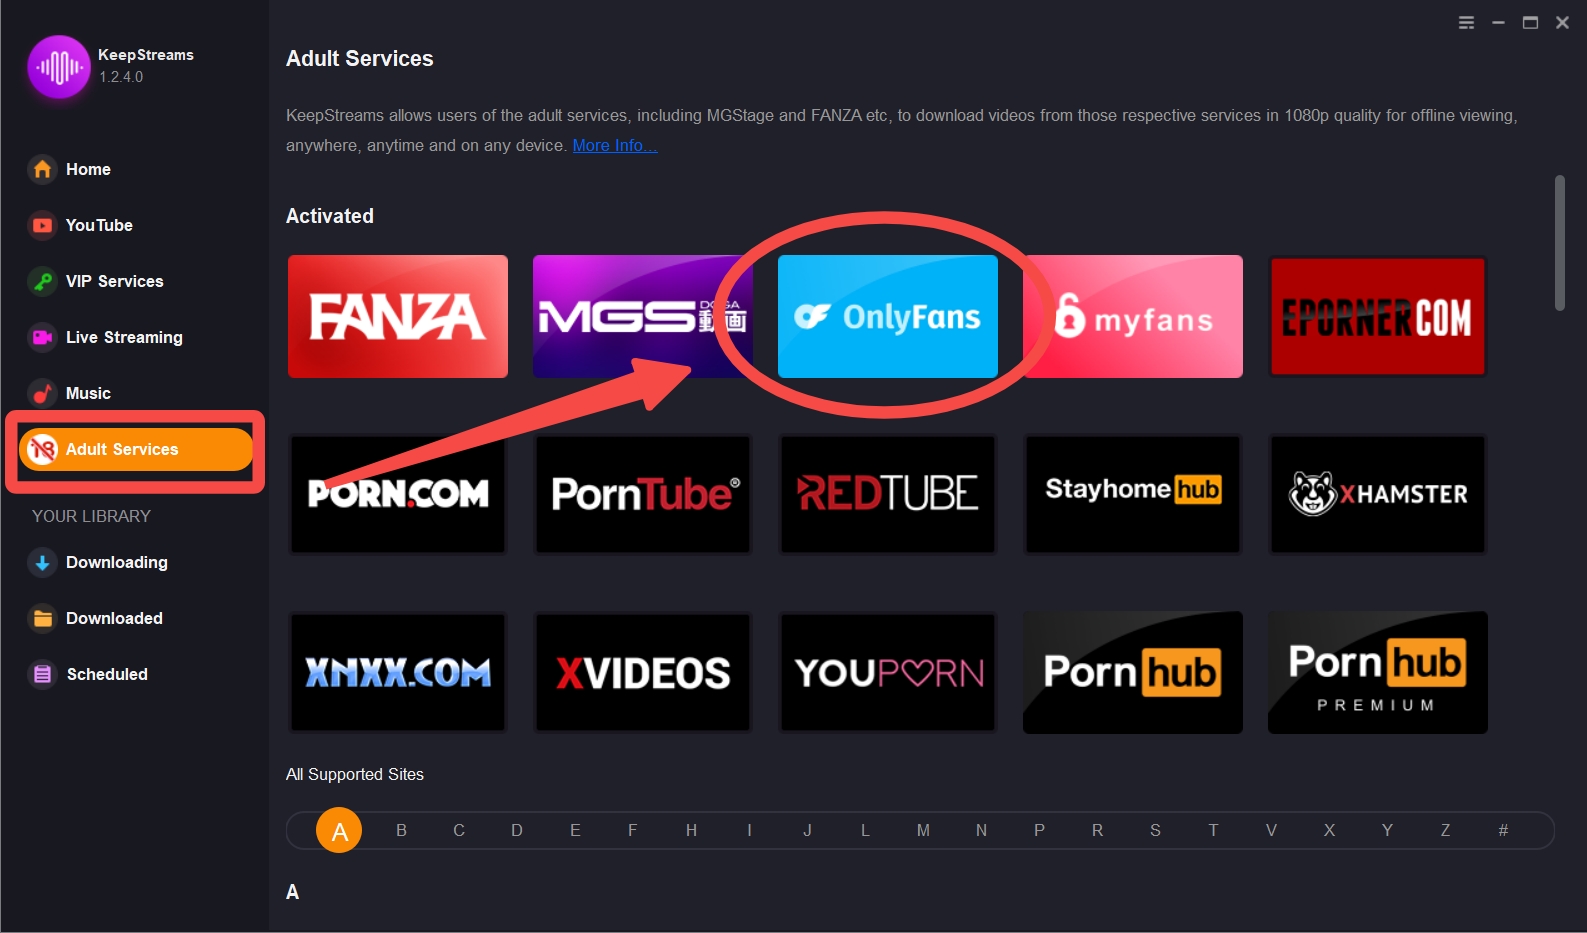Open the XNXX.COM tile

(x=398, y=672)
